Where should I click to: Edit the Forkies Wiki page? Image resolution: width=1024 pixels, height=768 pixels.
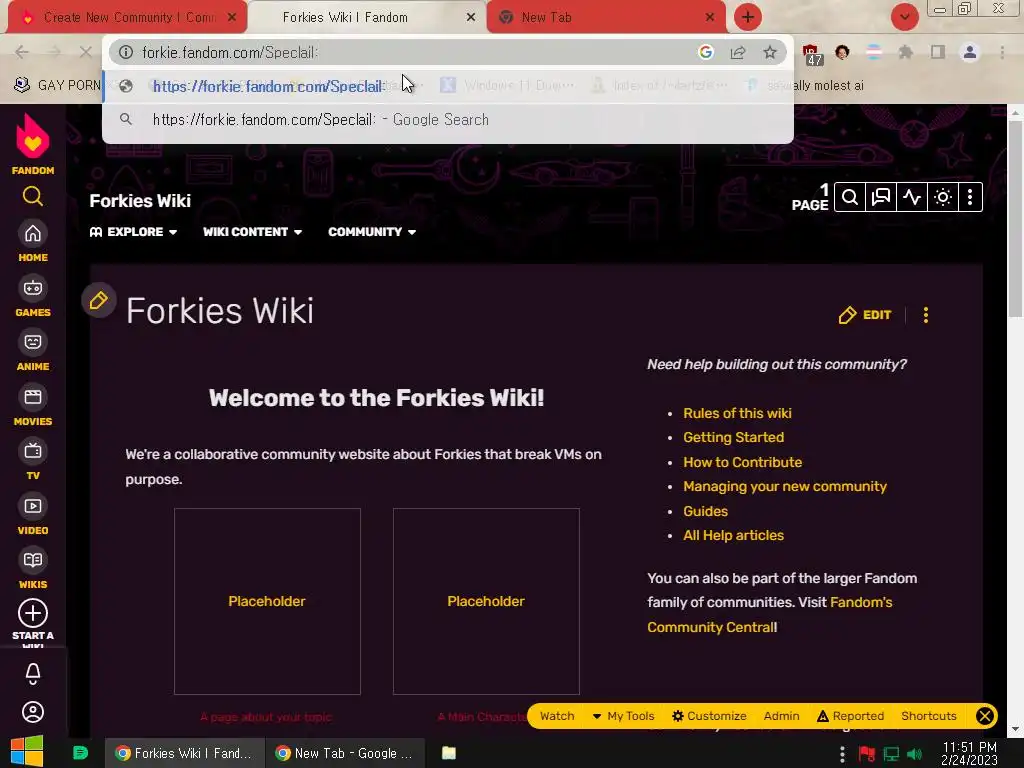point(865,315)
